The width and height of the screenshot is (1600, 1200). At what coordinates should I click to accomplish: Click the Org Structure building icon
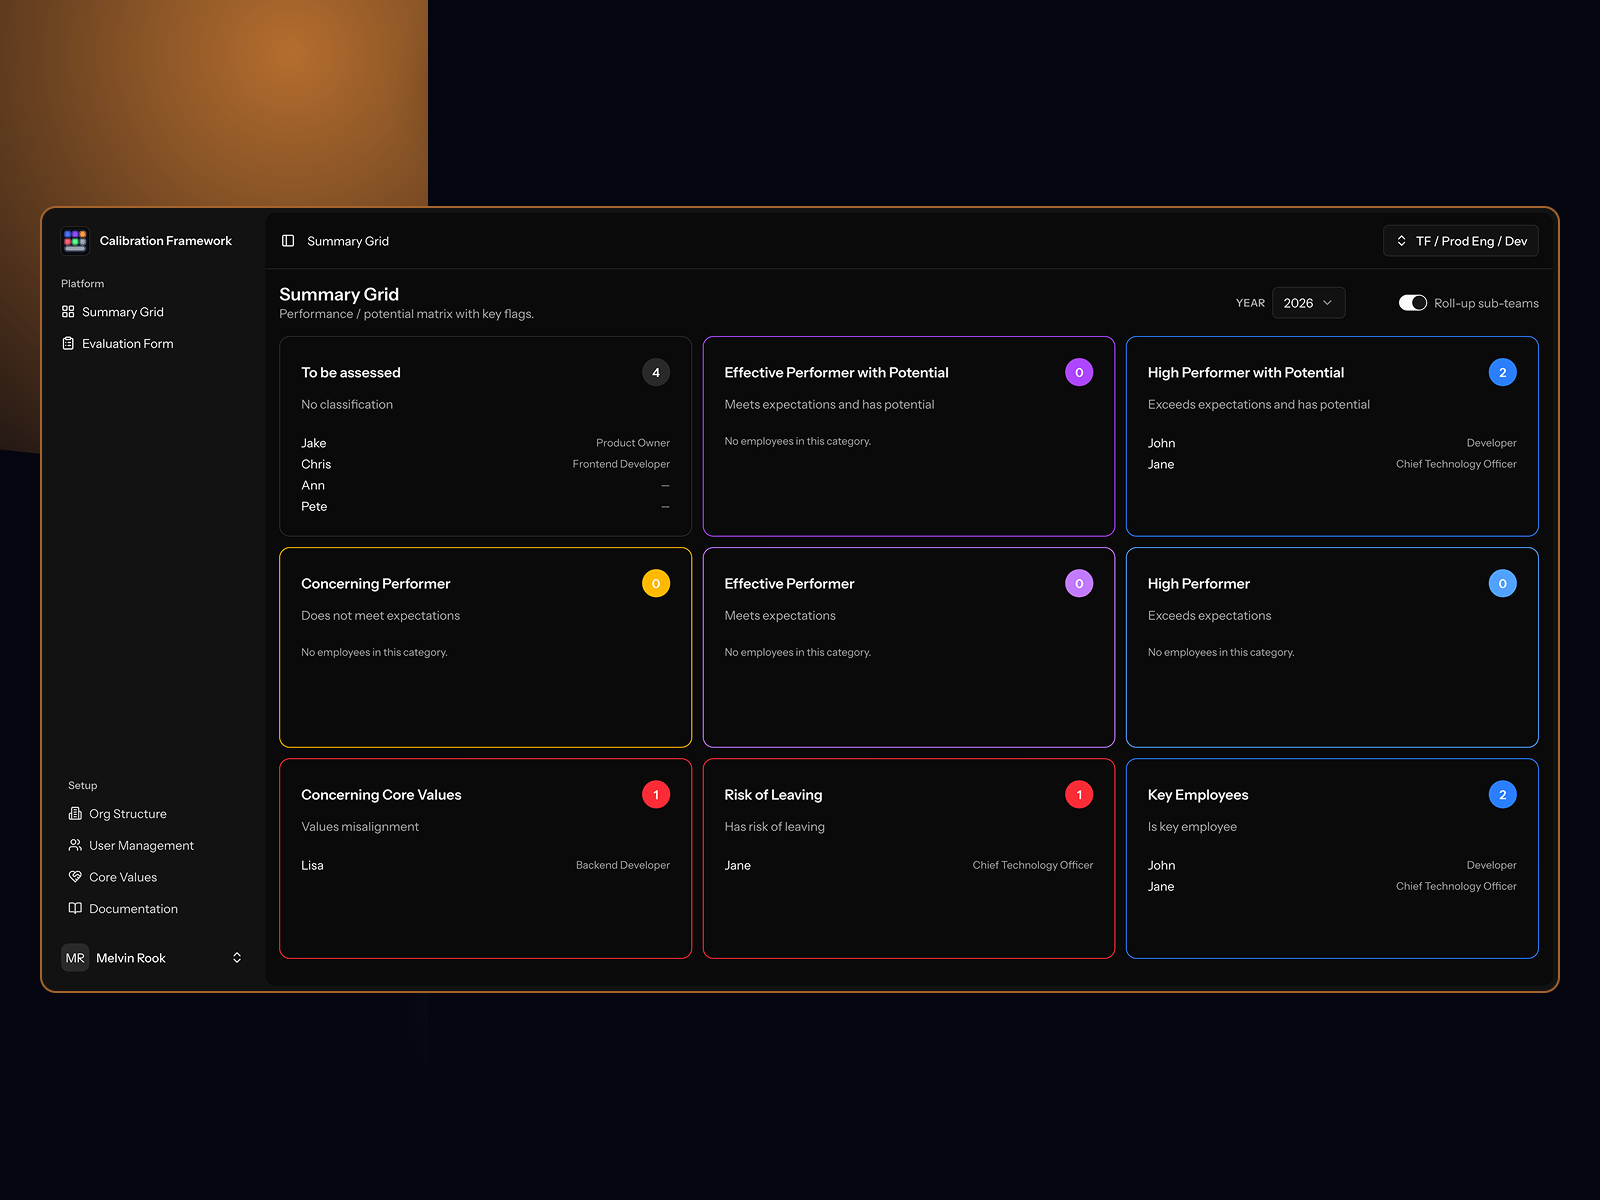(75, 814)
